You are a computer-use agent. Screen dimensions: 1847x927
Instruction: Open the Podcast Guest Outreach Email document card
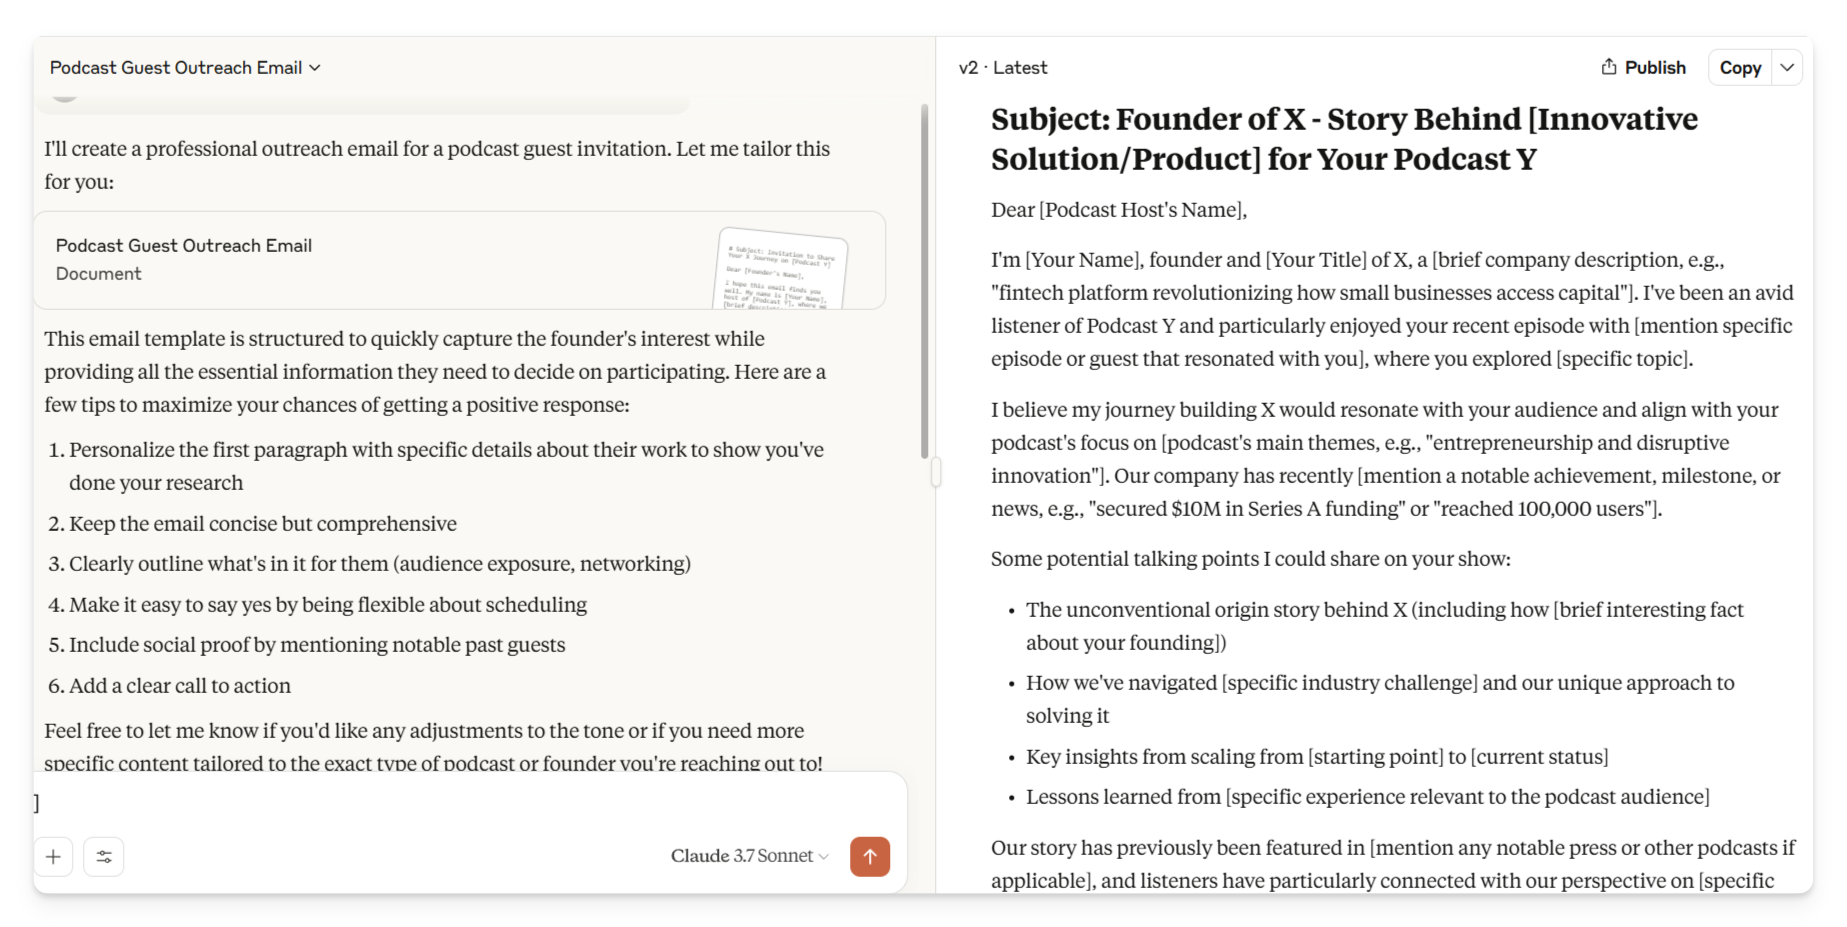tap(460, 260)
